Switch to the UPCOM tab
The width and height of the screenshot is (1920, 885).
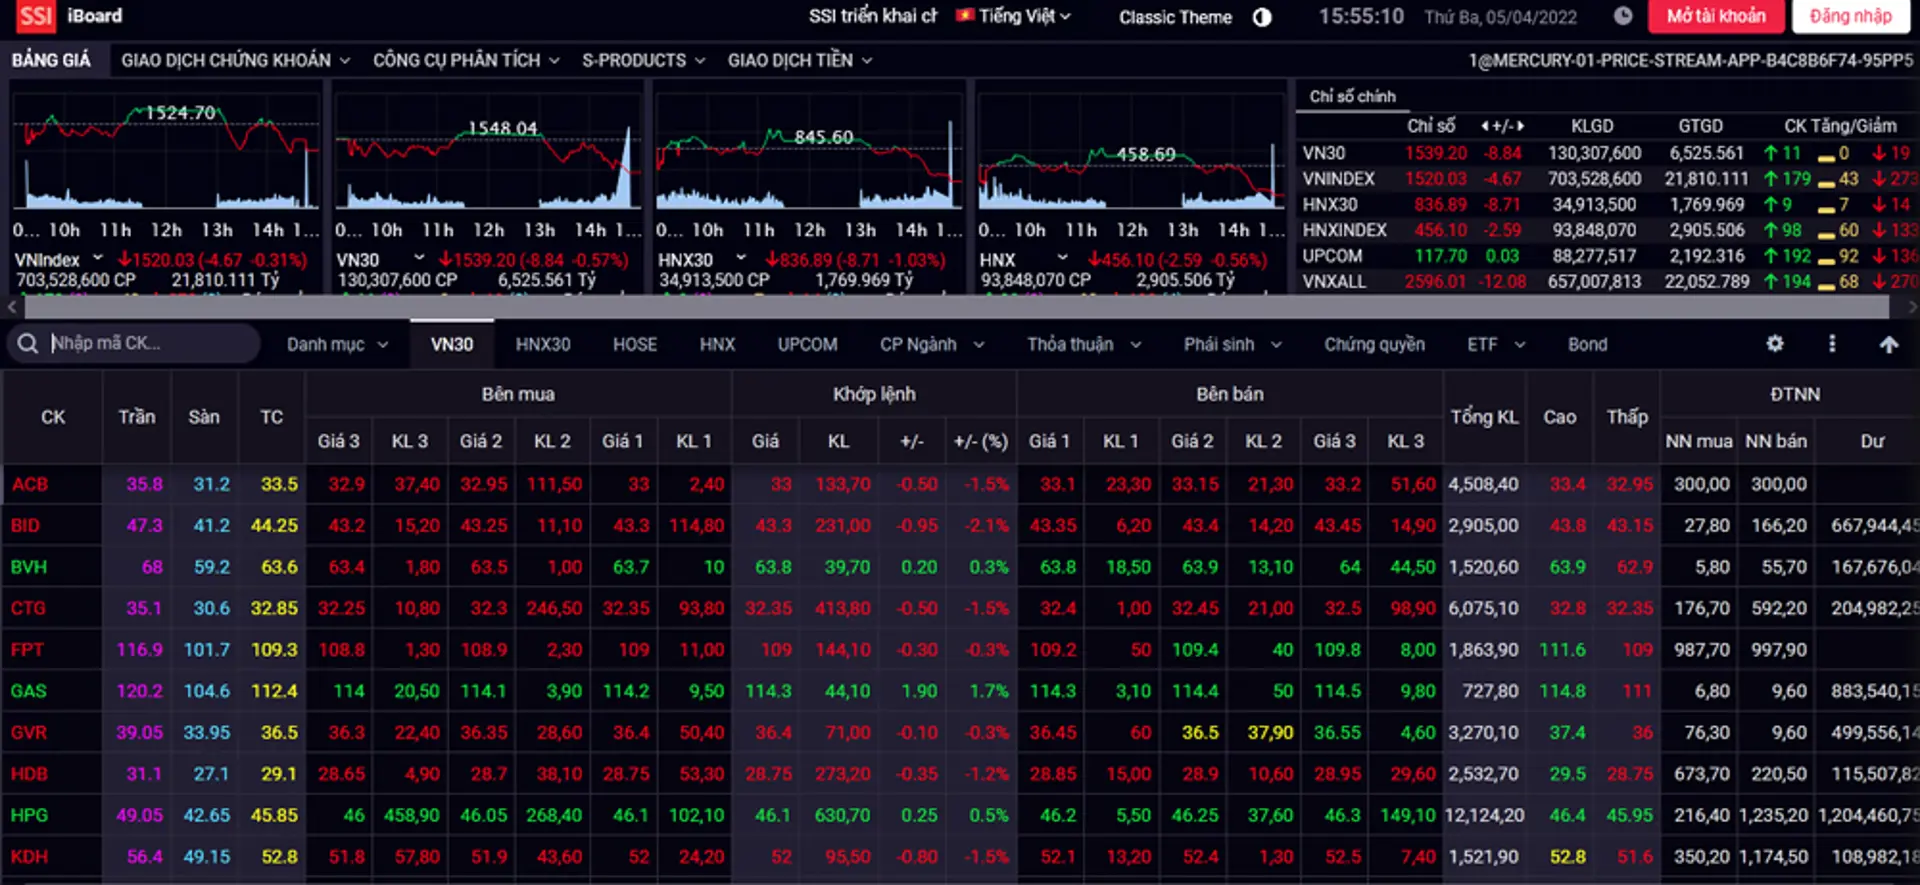coord(808,344)
